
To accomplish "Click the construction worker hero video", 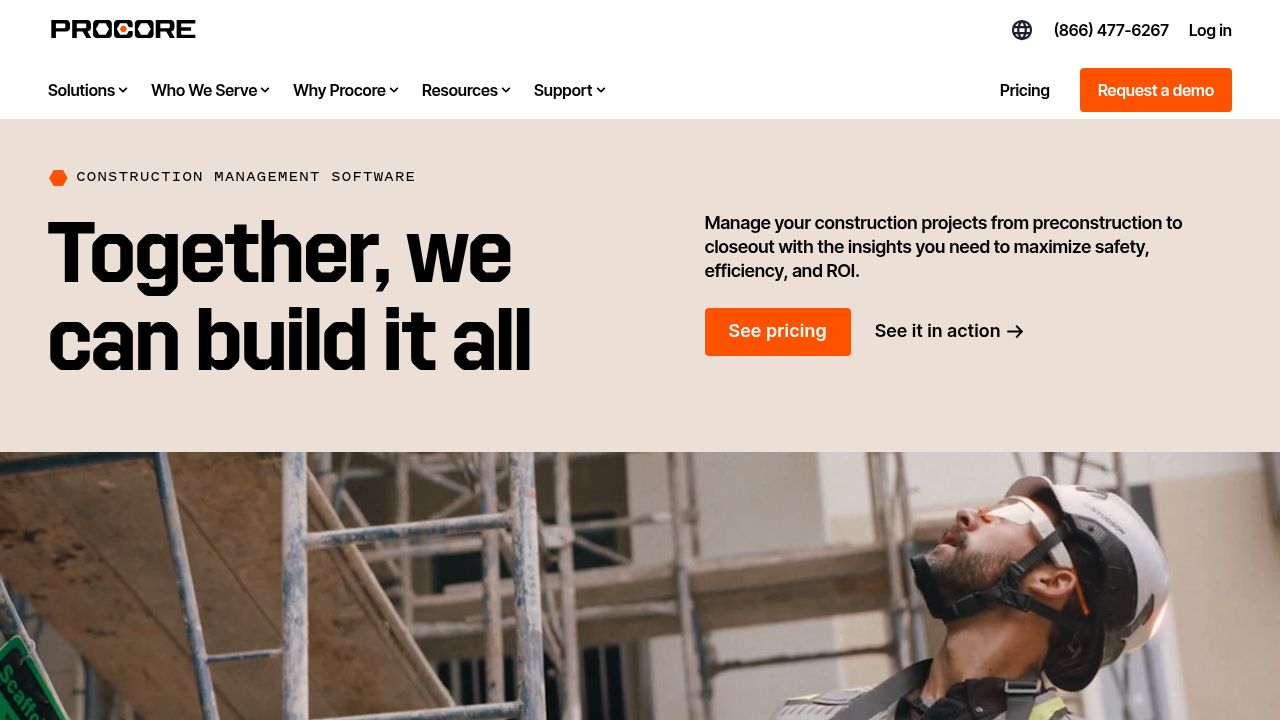I will click(x=640, y=586).
